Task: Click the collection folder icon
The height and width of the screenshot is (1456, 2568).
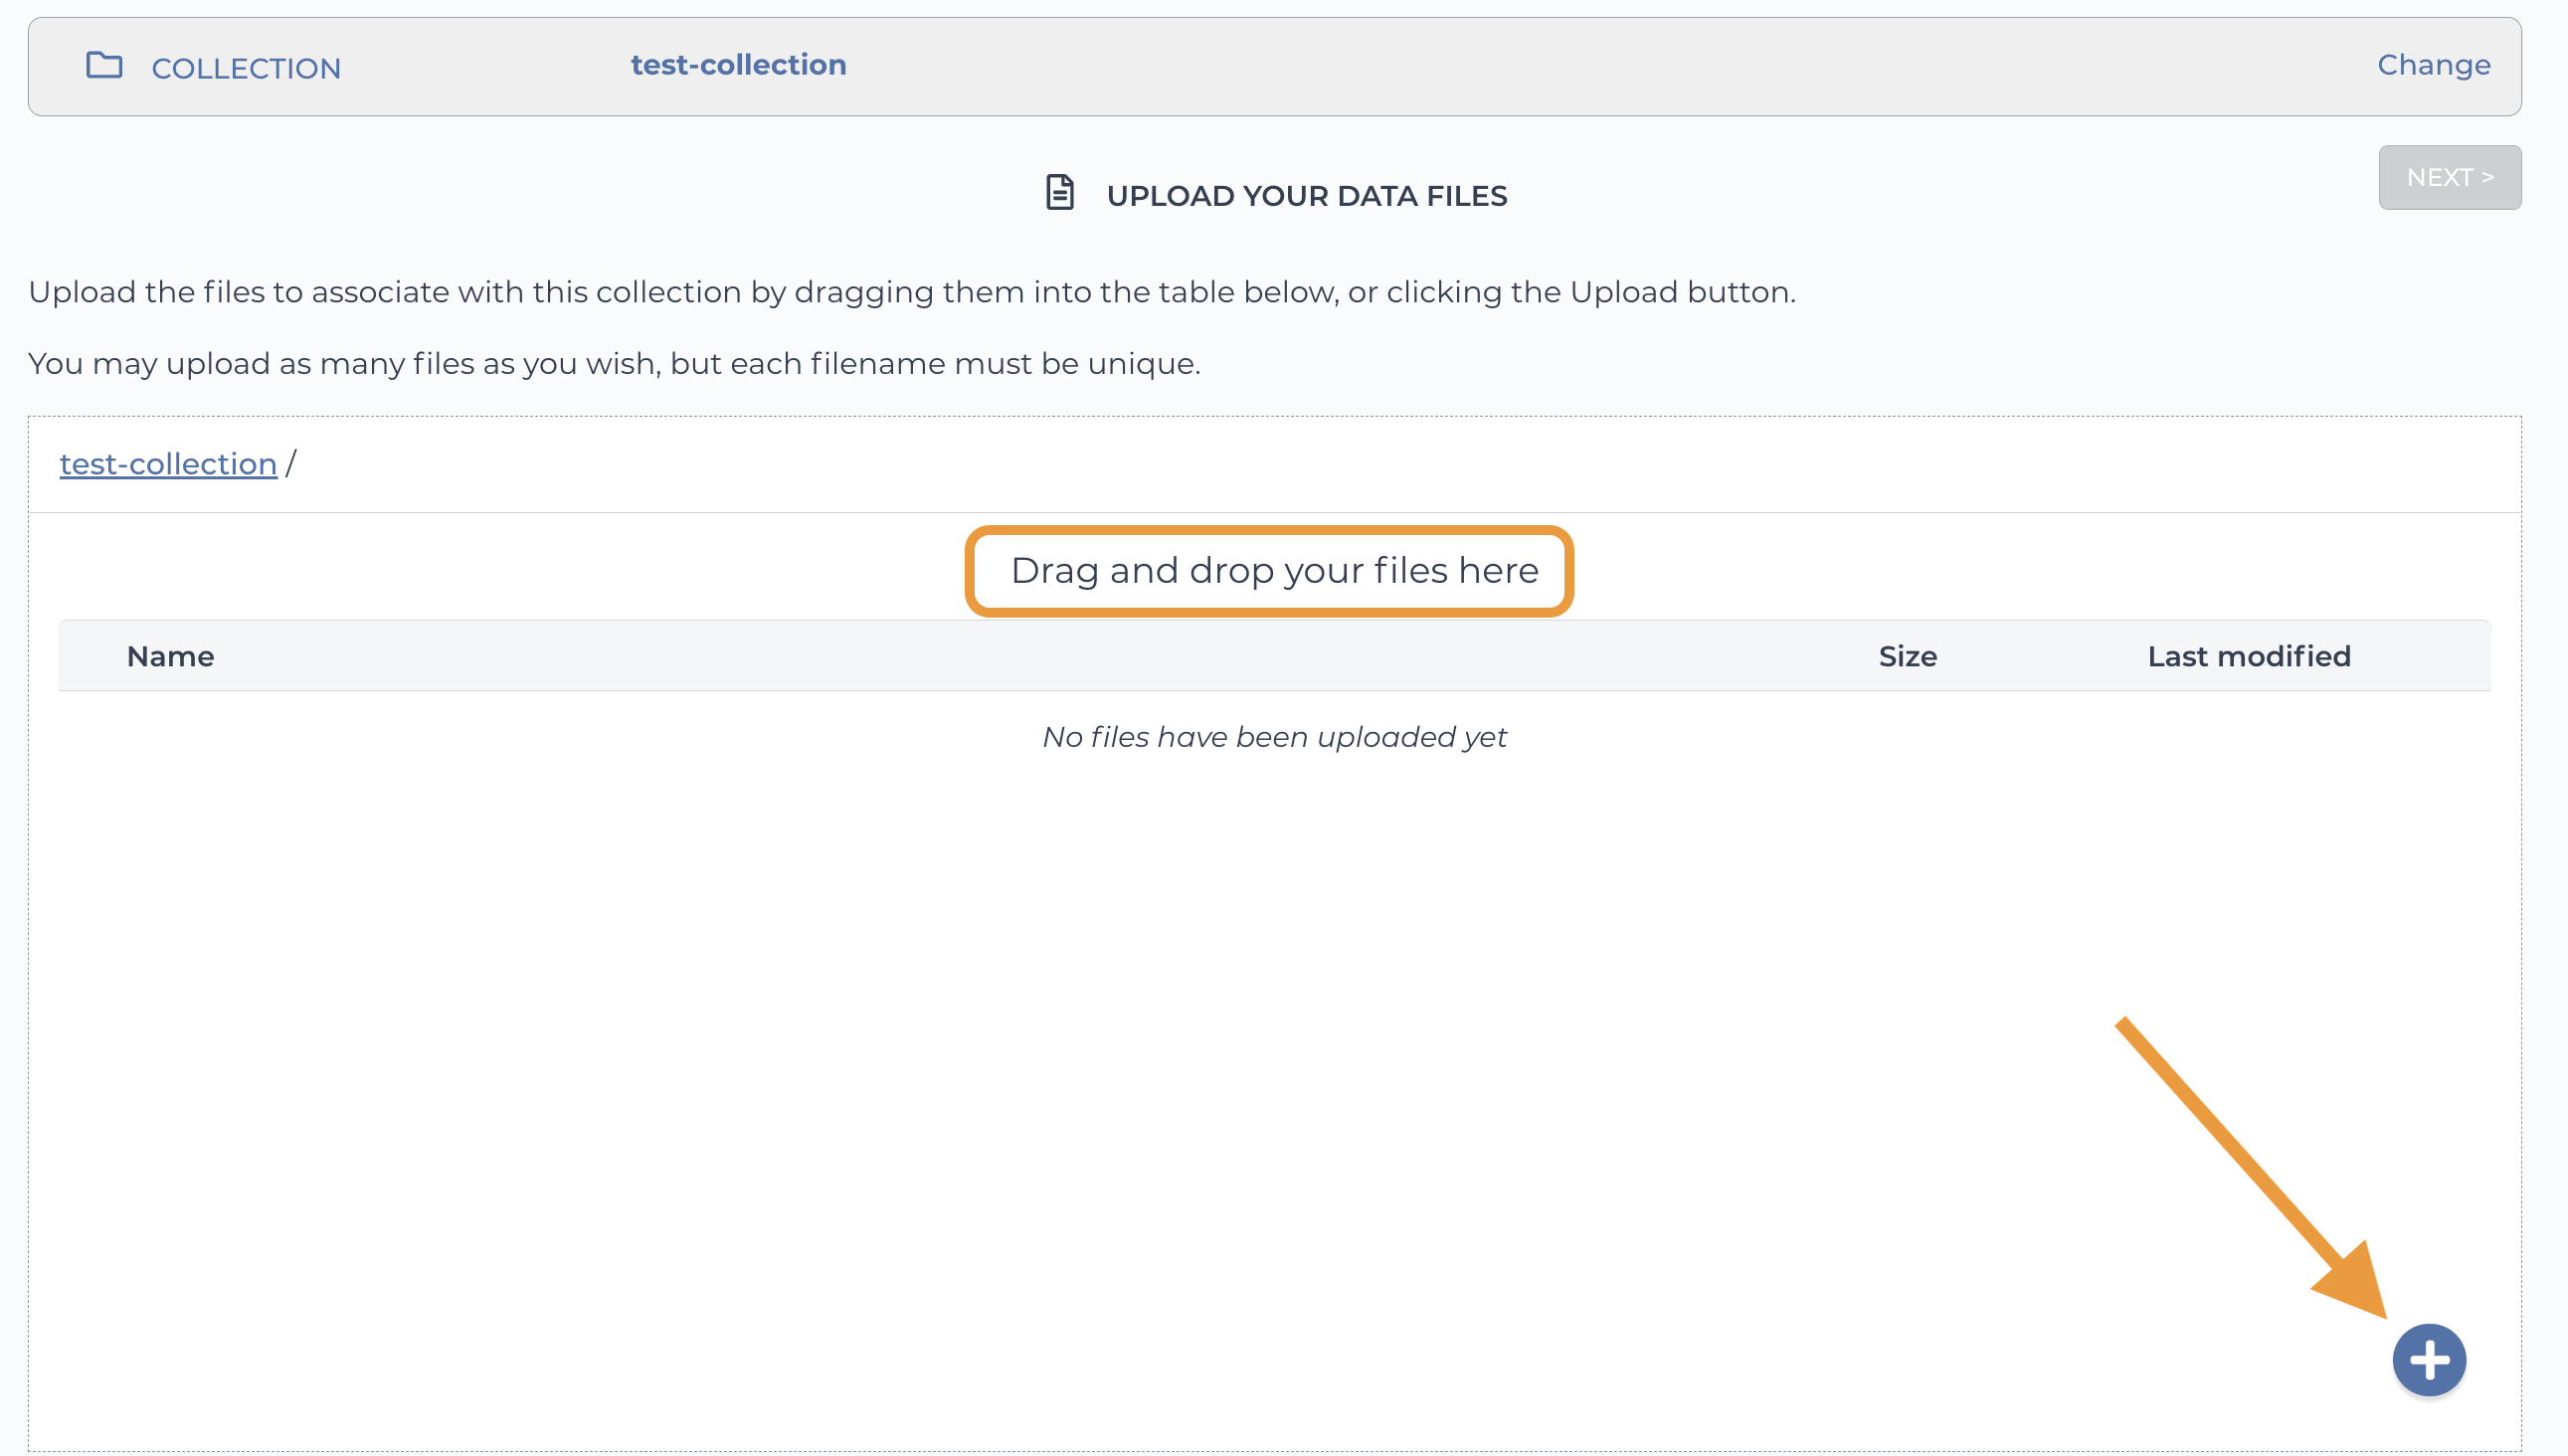Action: click(104, 65)
